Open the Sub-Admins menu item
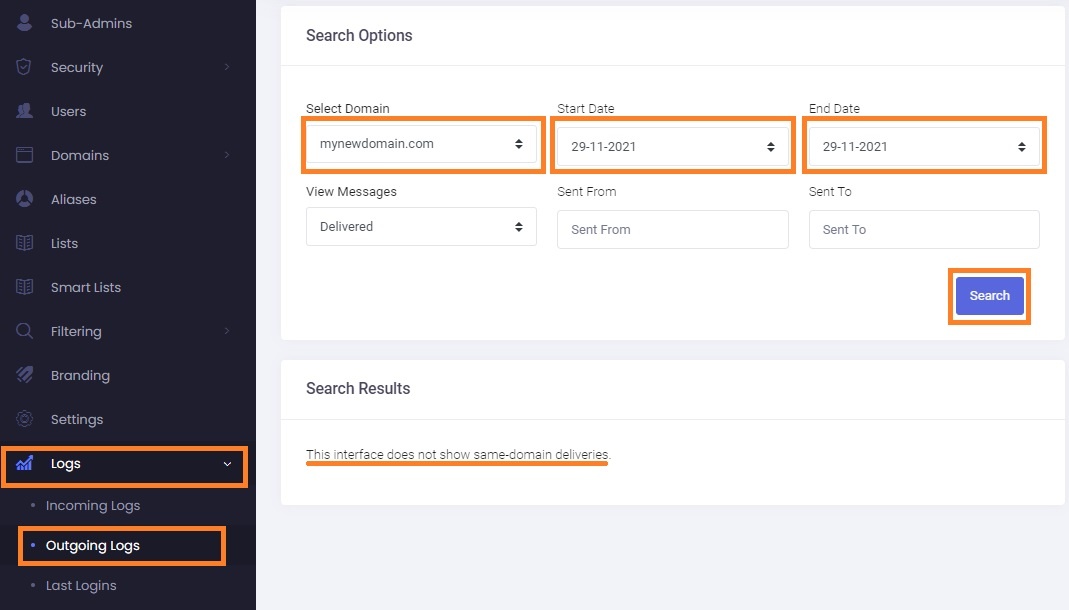The width and height of the screenshot is (1069, 610). tap(91, 23)
